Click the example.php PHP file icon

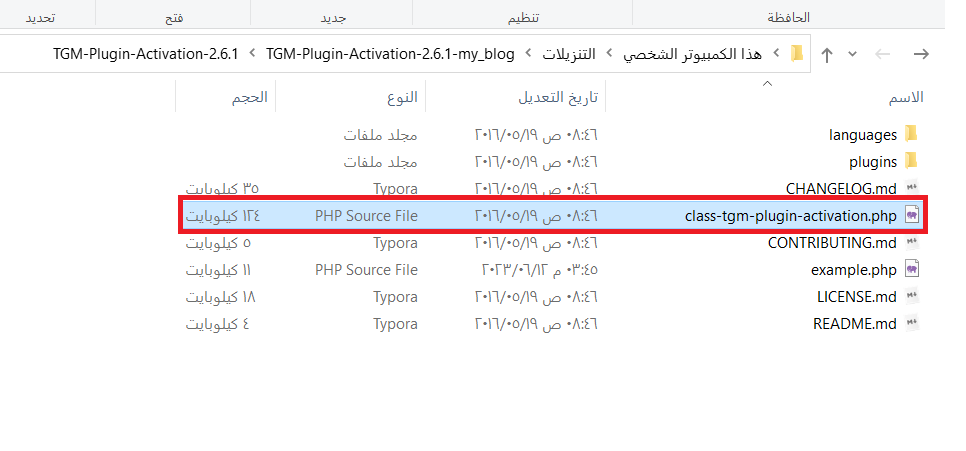(911, 270)
